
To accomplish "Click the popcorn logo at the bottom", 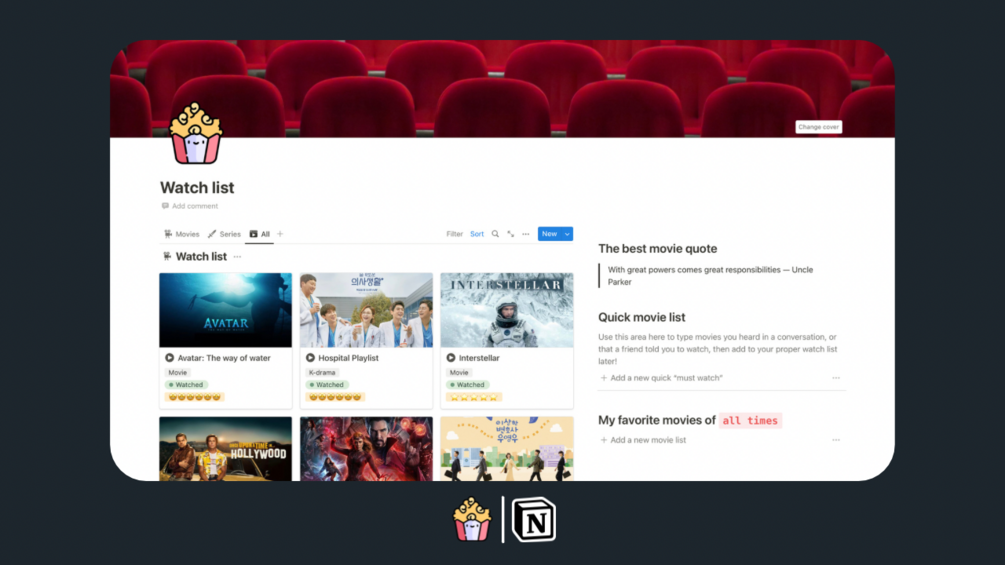I will [472, 520].
